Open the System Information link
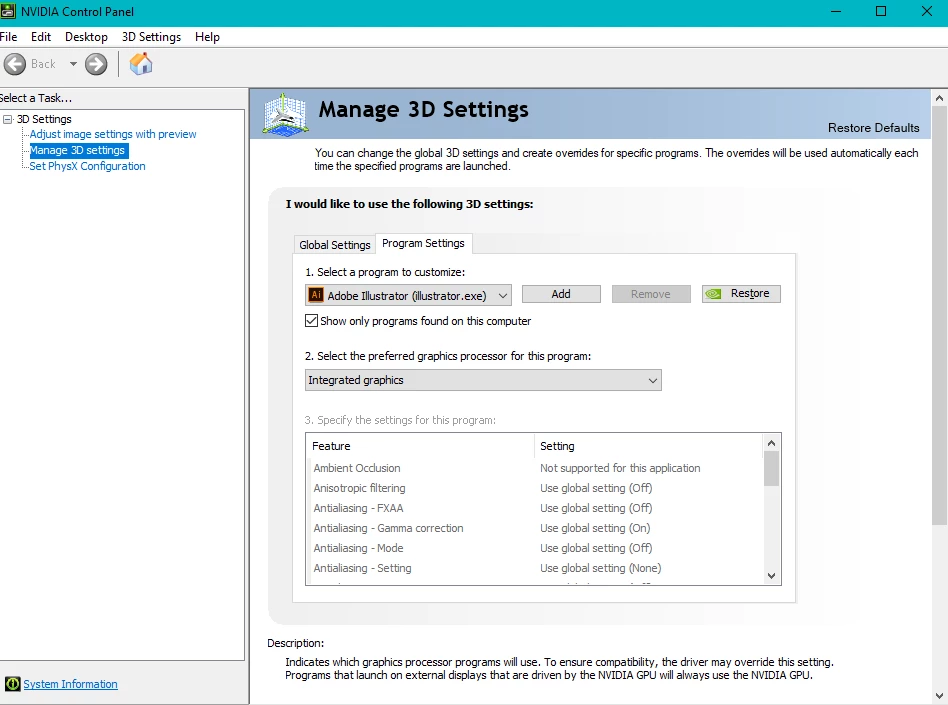948x705 pixels. click(x=70, y=684)
